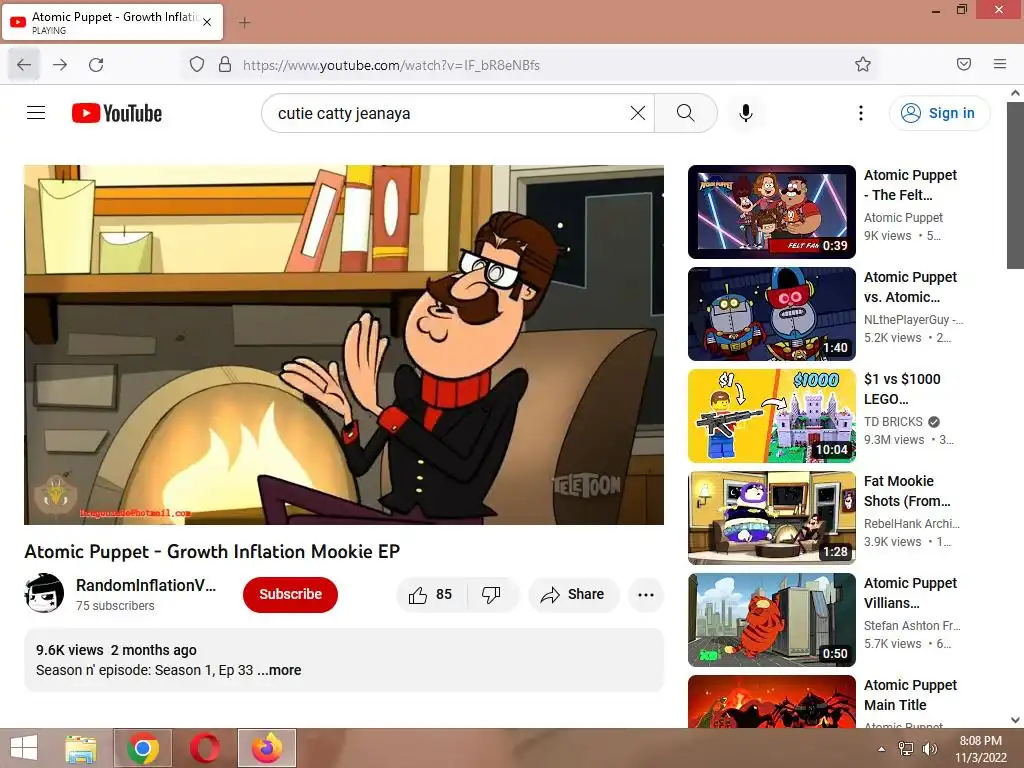This screenshot has width=1024, height=768.
Task: Click the Share button
Action: click(573, 595)
